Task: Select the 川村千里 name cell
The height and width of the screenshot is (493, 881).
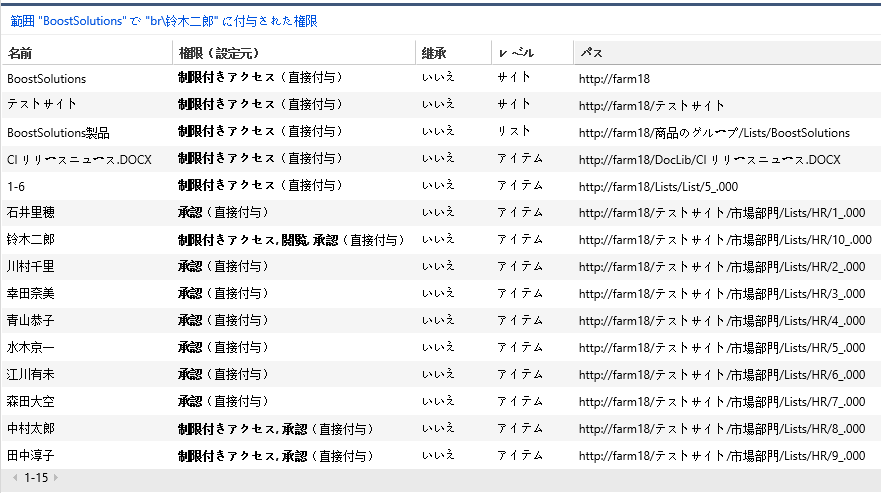Action: tap(31, 266)
